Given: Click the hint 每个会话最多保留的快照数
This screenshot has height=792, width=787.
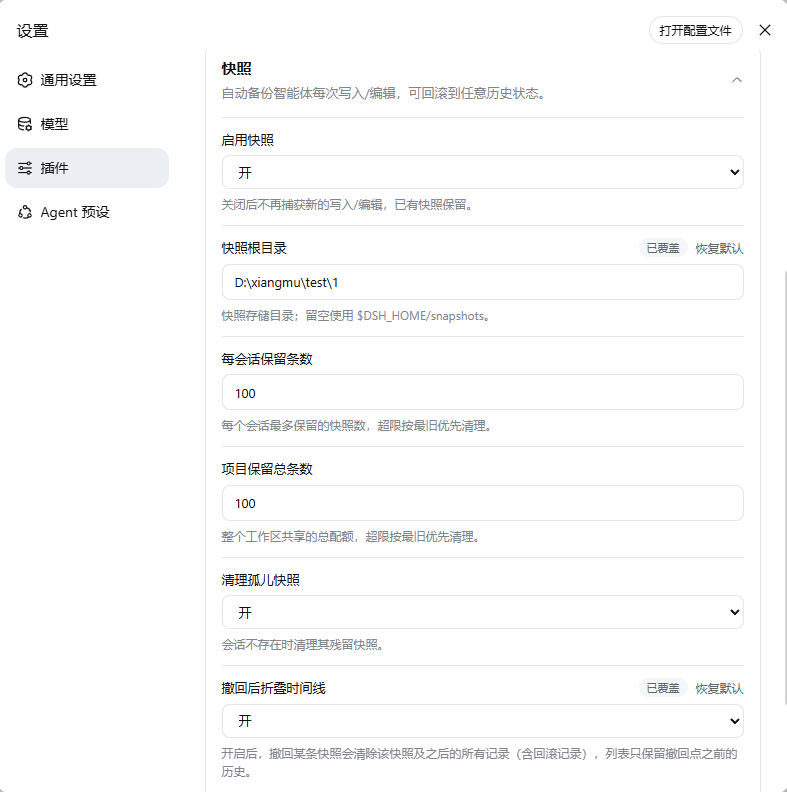Looking at the screenshot, I should tap(357, 426).
